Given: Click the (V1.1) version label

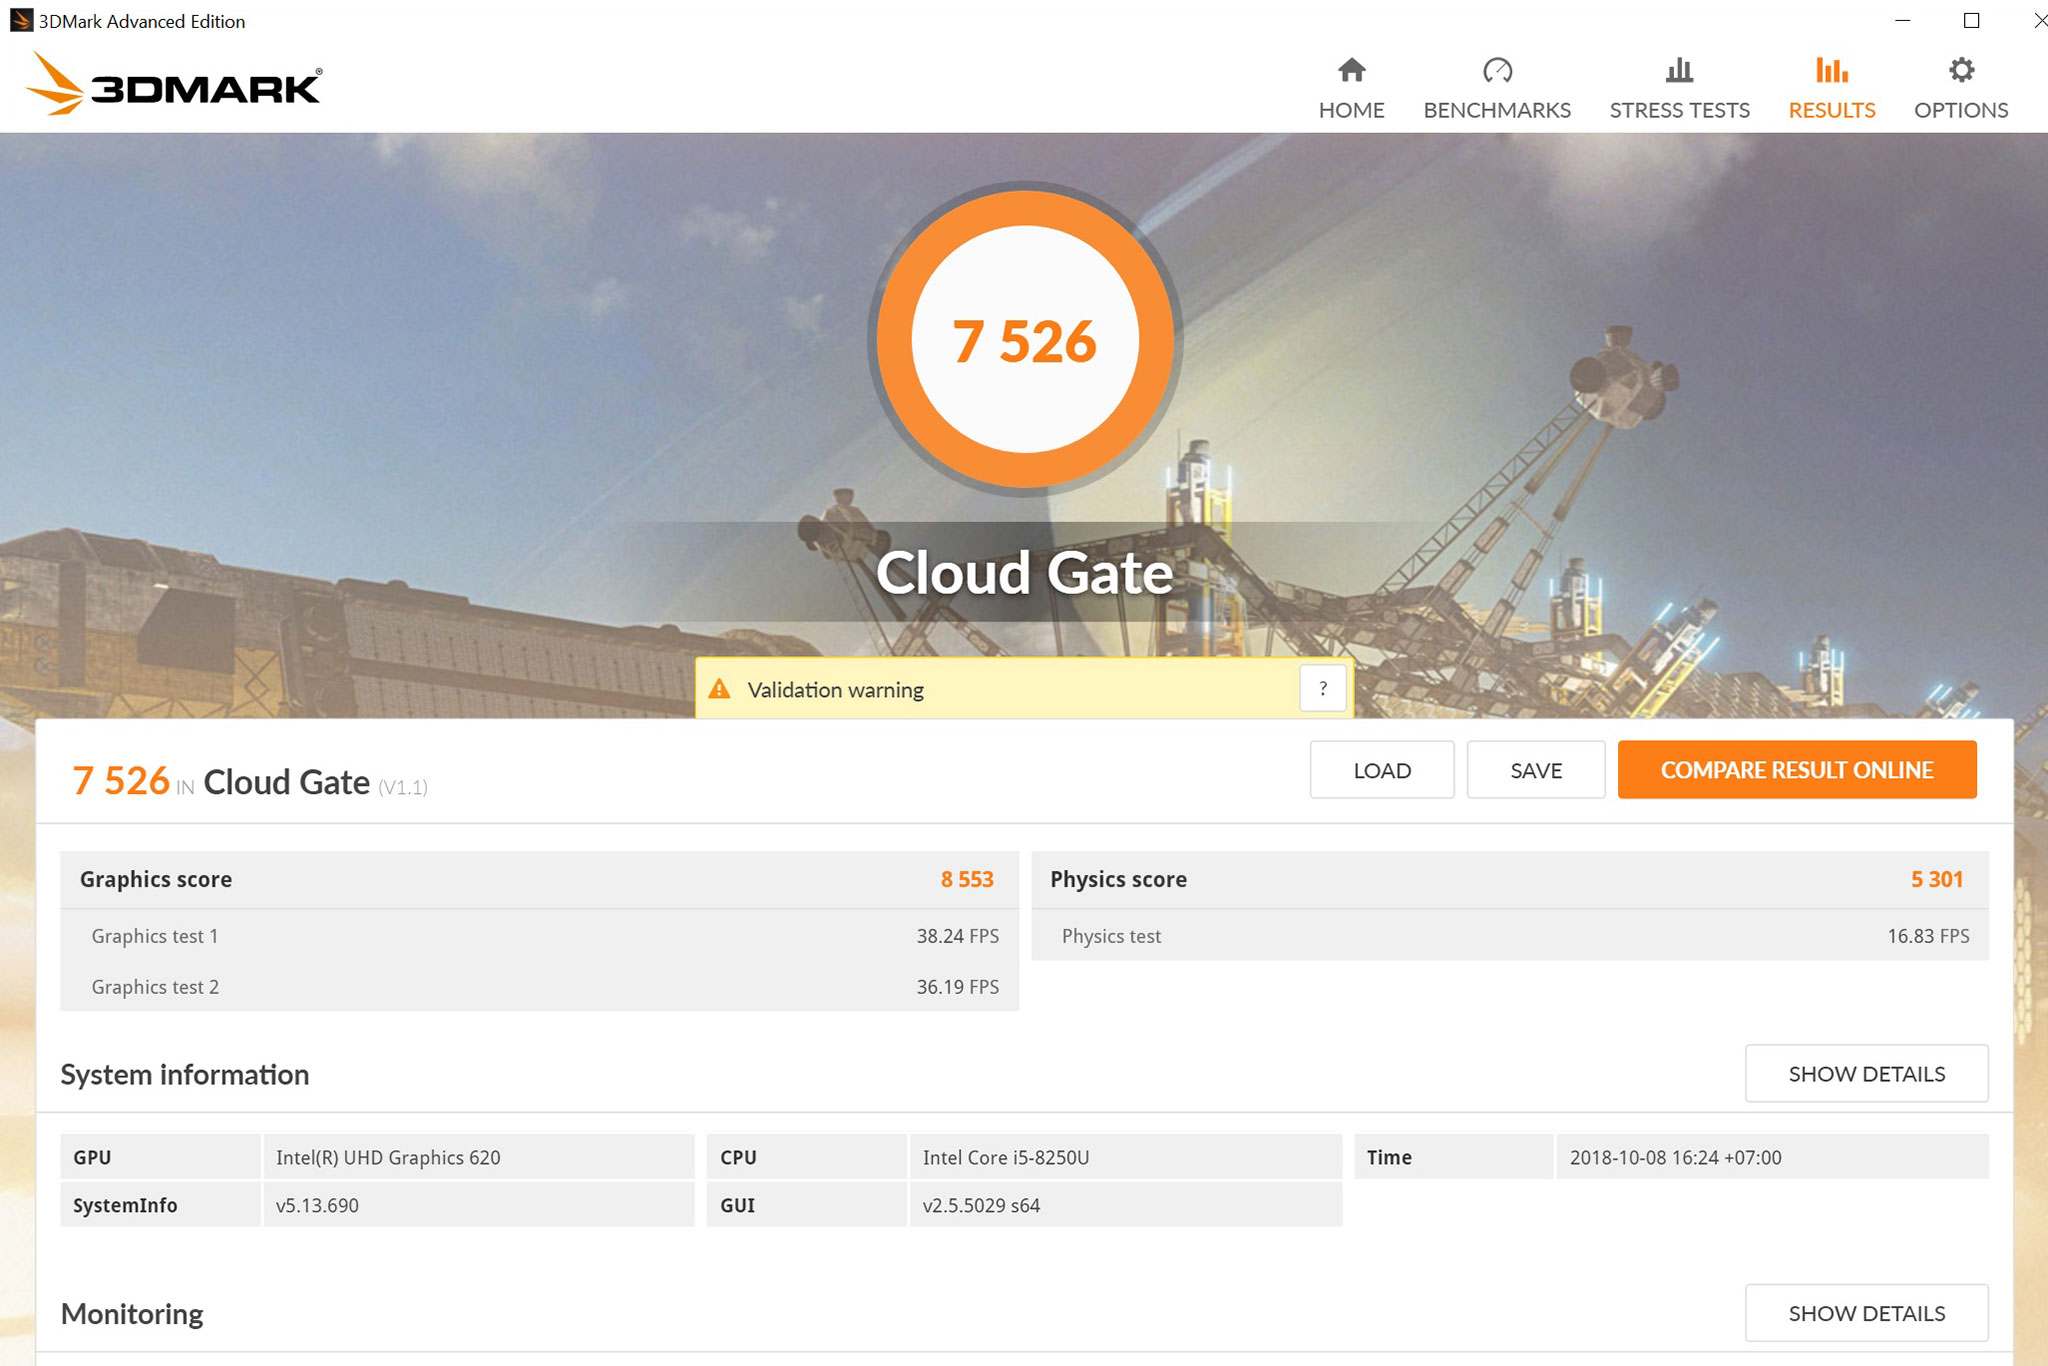Looking at the screenshot, I should (x=403, y=787).
